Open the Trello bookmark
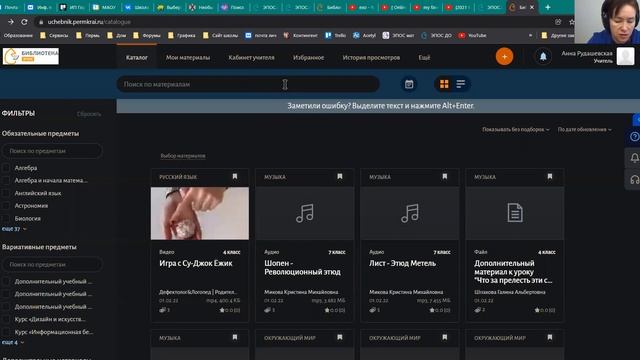This screenshot has width=640, height=360. pos(336,36)
